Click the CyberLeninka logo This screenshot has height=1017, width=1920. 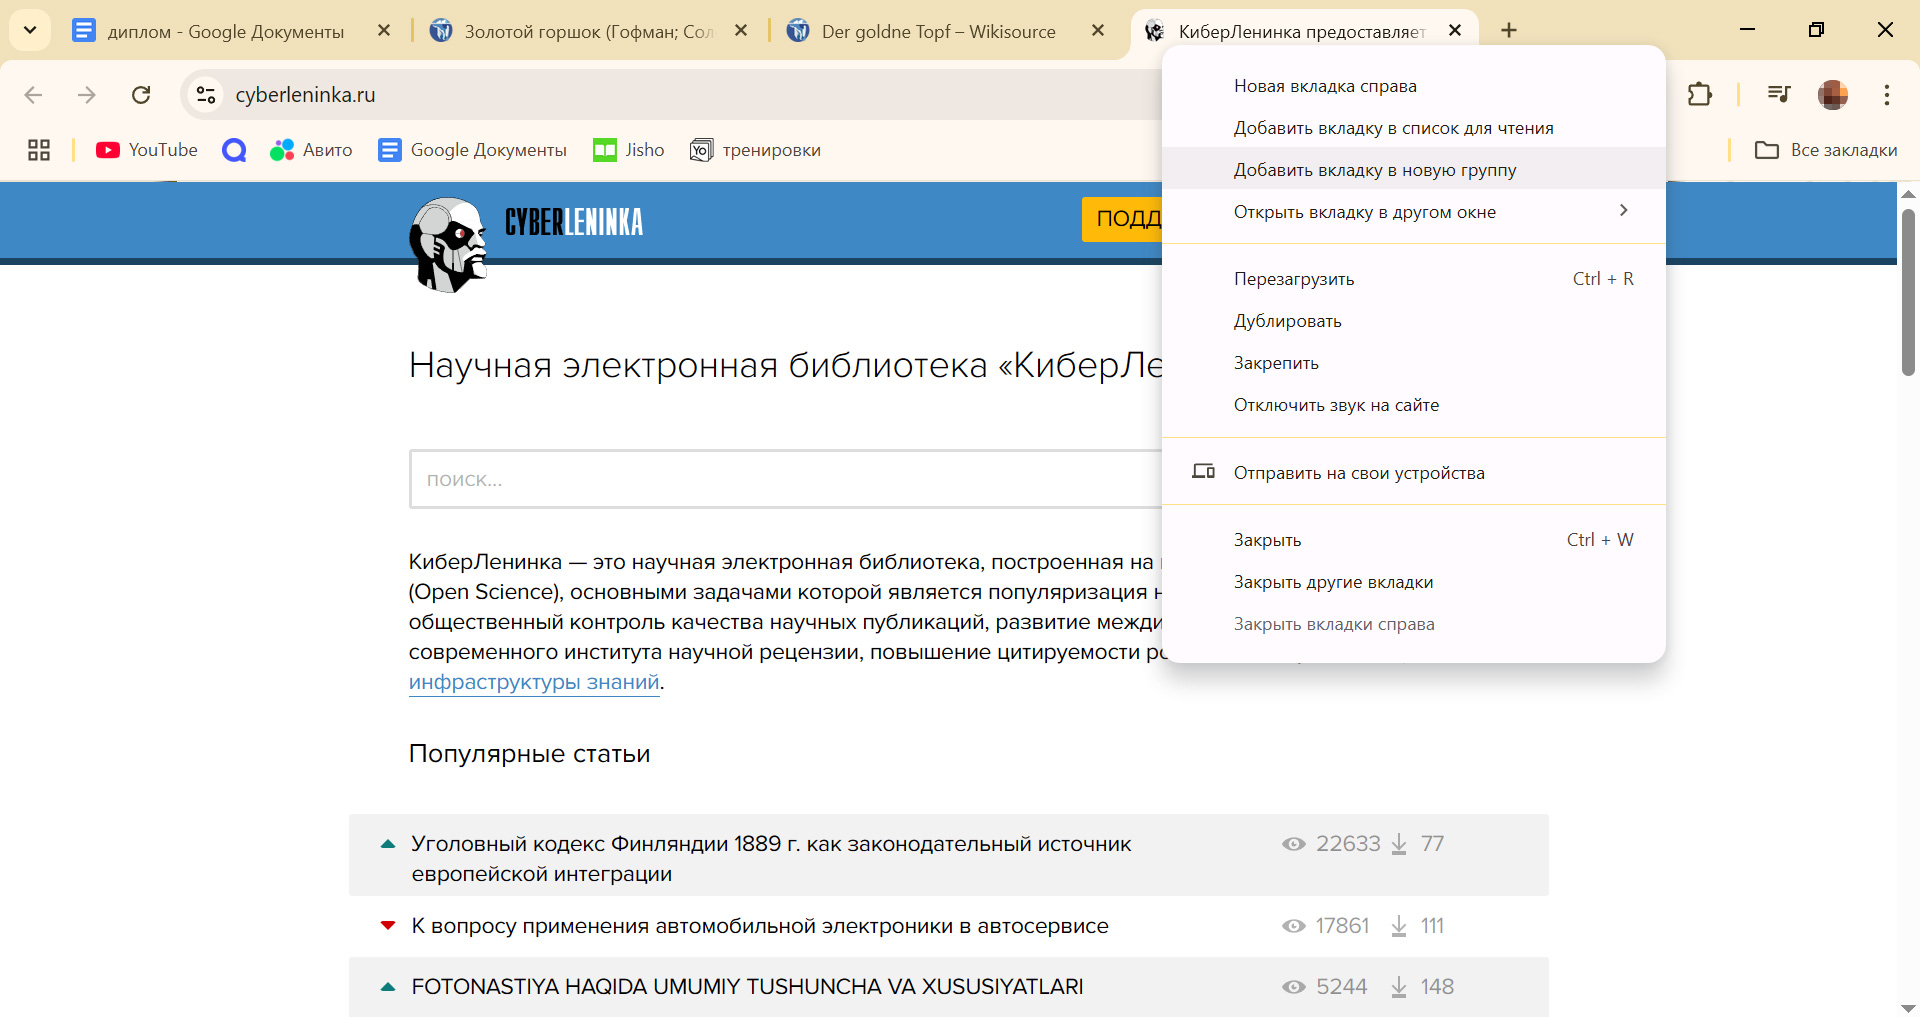(x=526, y=243)
